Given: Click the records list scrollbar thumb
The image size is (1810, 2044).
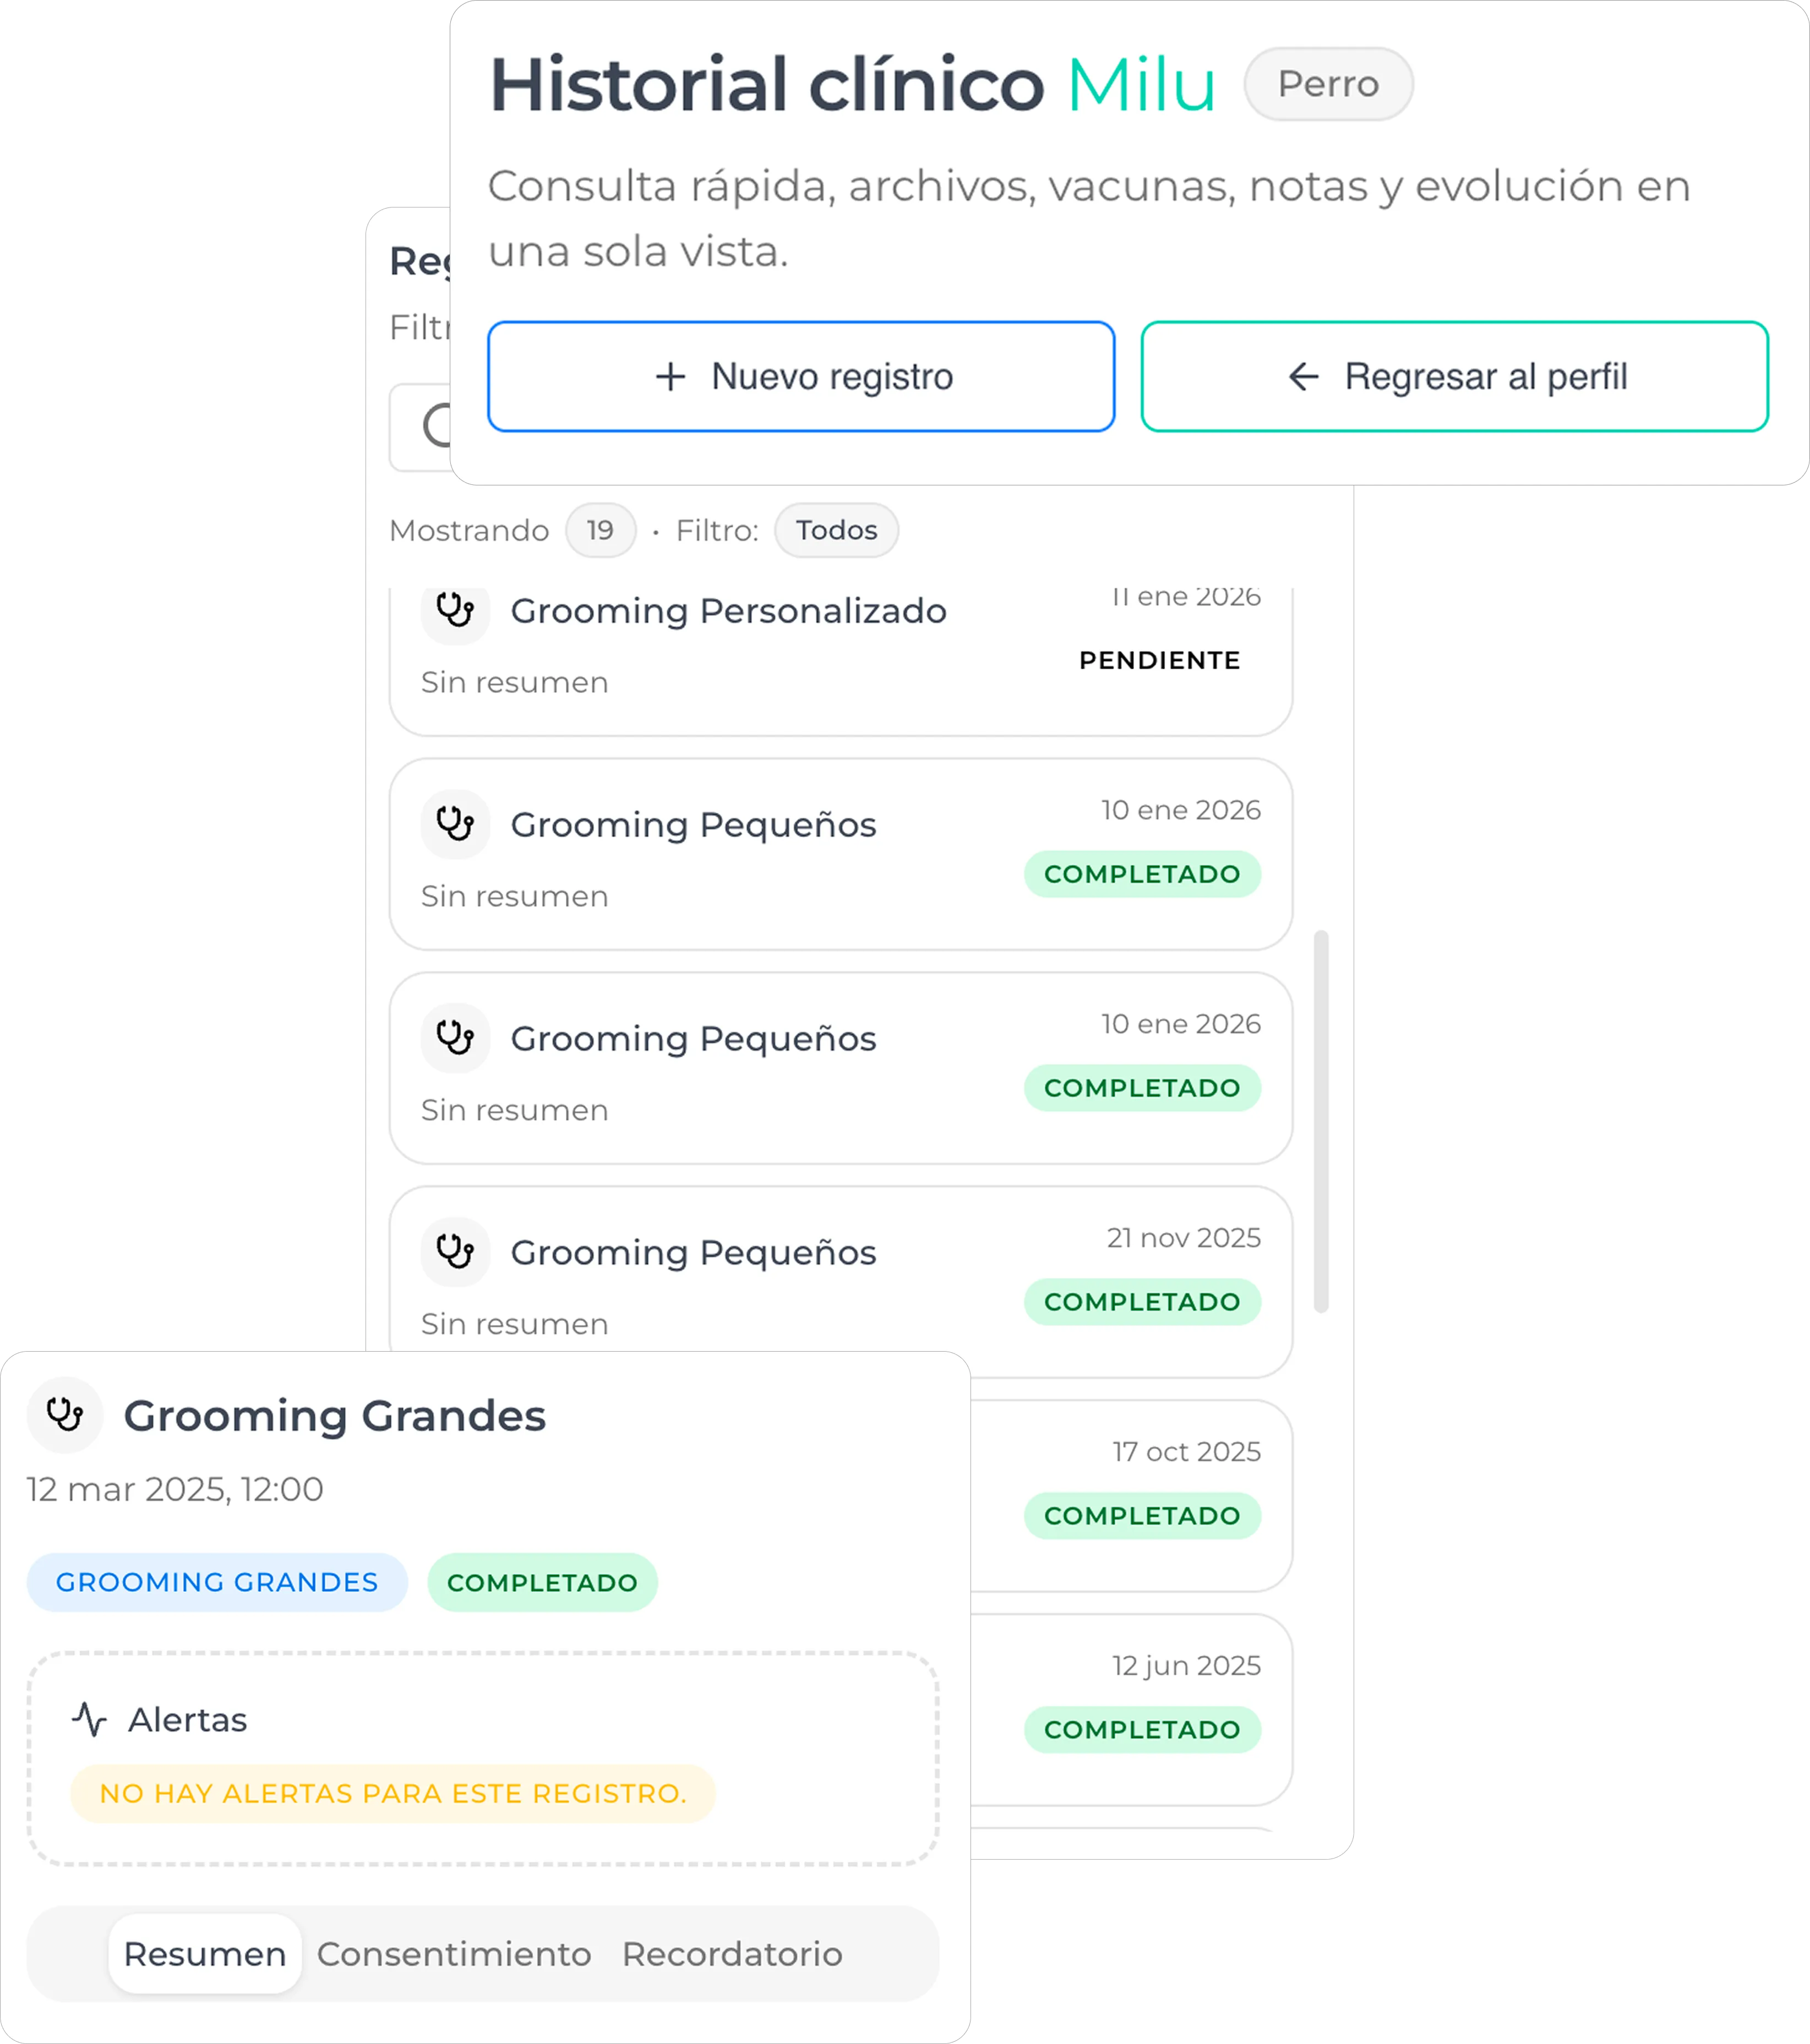Looking at the screenshot, I should (x=1321, y=1120).
